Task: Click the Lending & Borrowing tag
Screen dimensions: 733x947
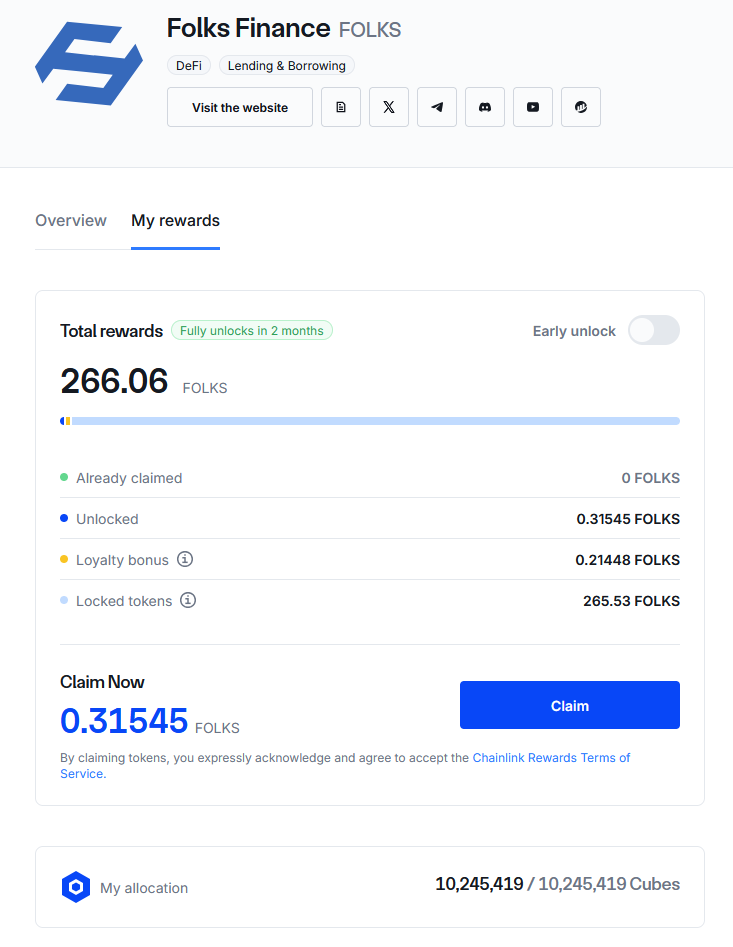Action: coord(287,65)
